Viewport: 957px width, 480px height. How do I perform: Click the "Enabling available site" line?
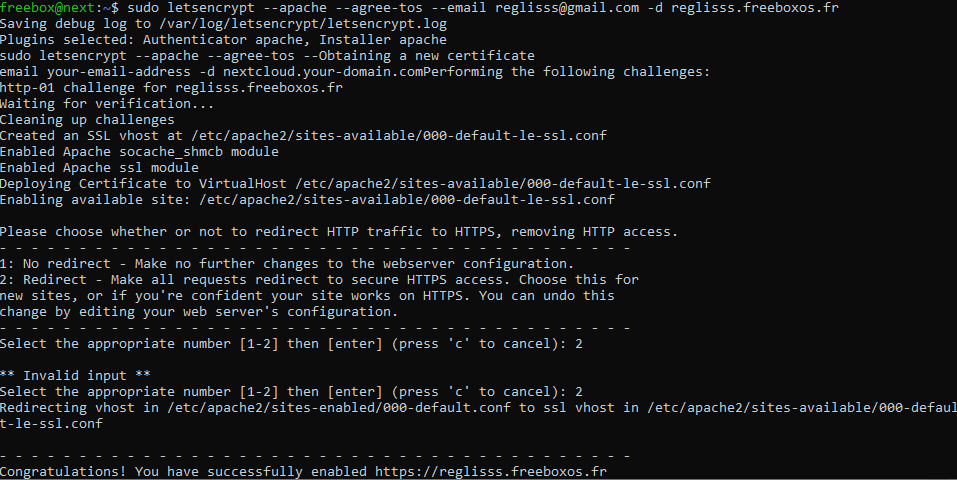tap(306, 200)
